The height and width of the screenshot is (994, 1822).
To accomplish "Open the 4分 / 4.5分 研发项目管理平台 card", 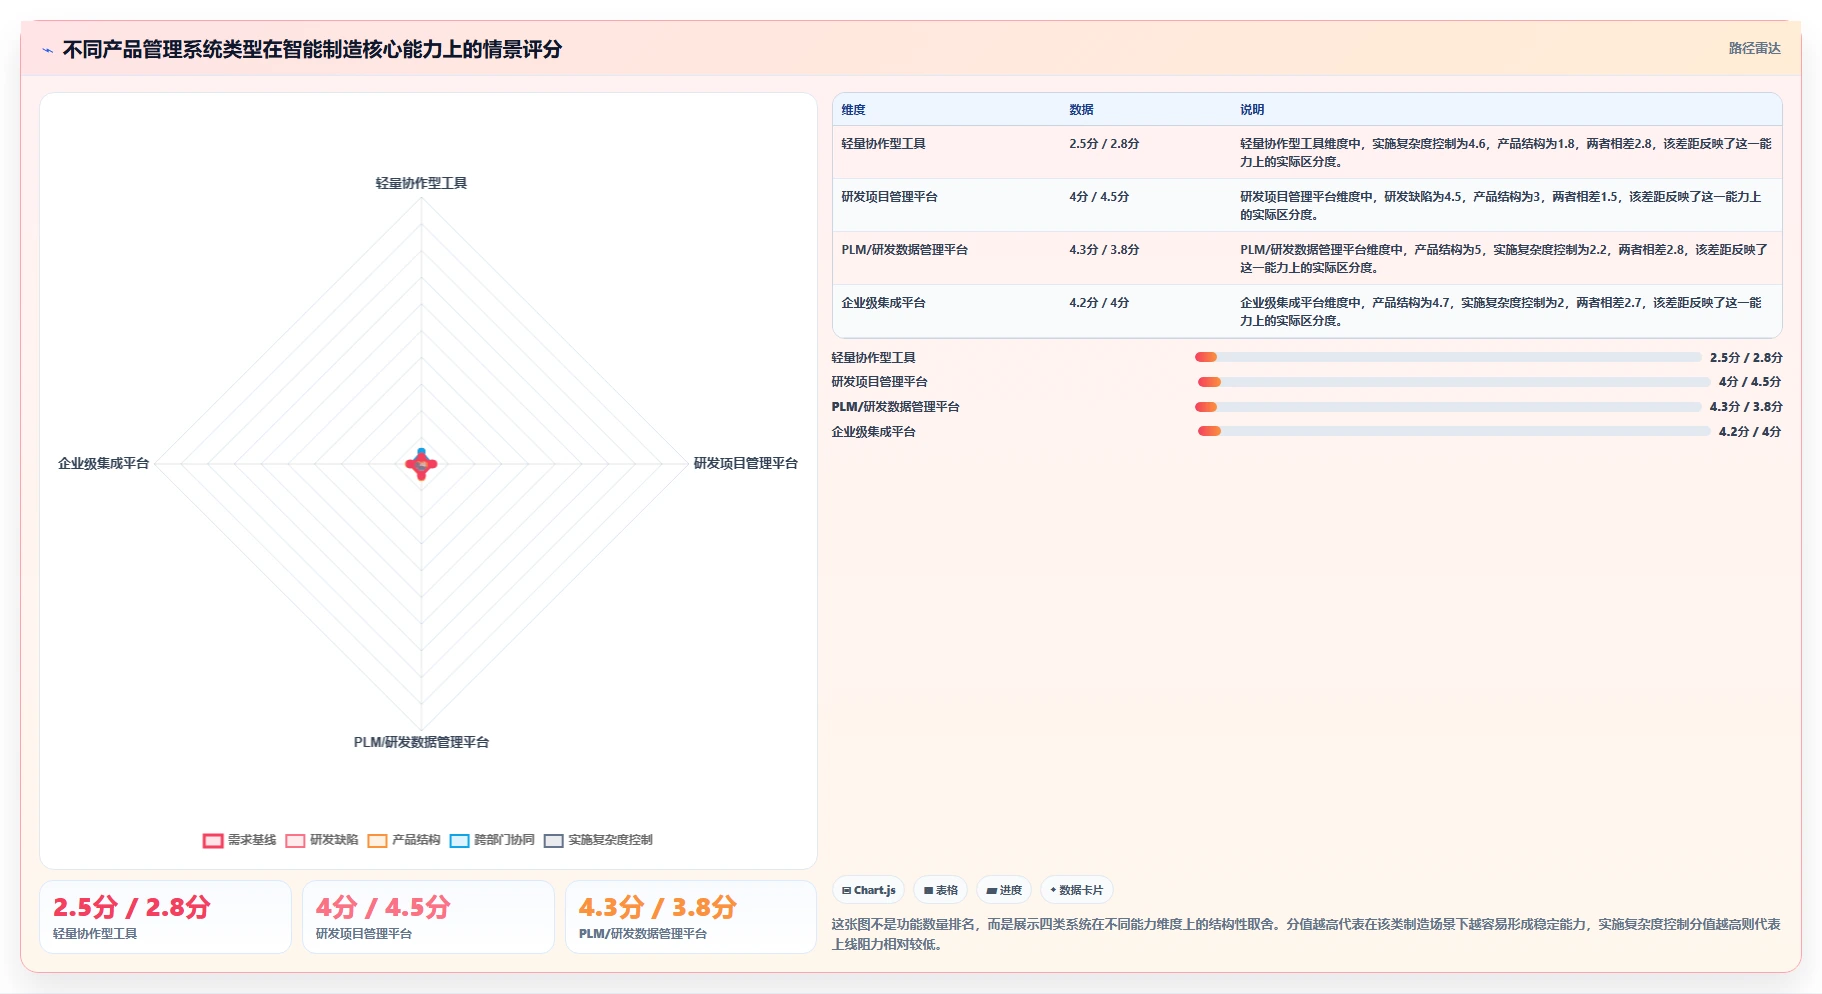I will click(x=428, y=917).
